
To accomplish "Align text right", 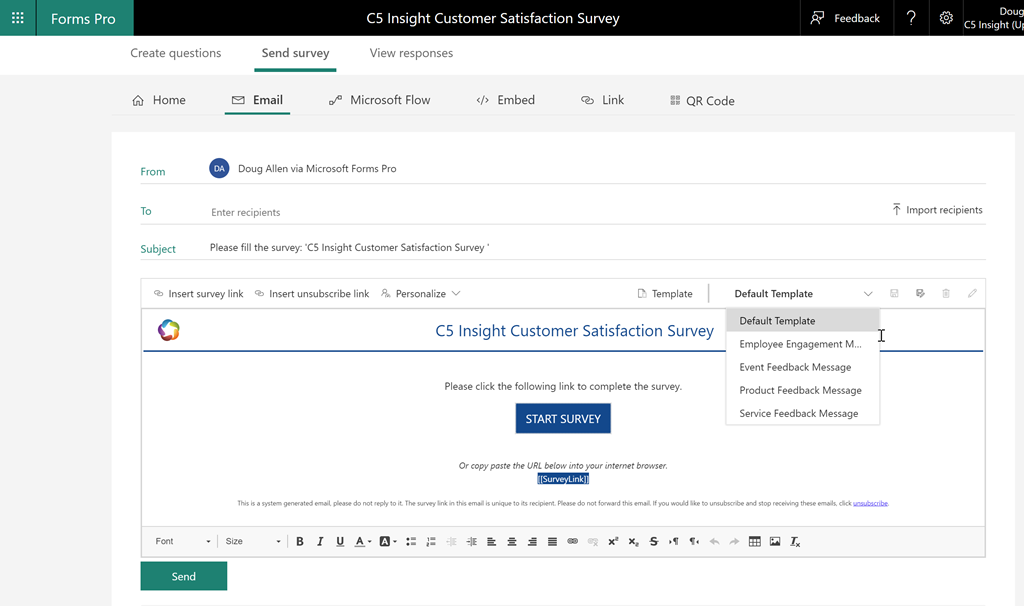I will tap(532, 541).
